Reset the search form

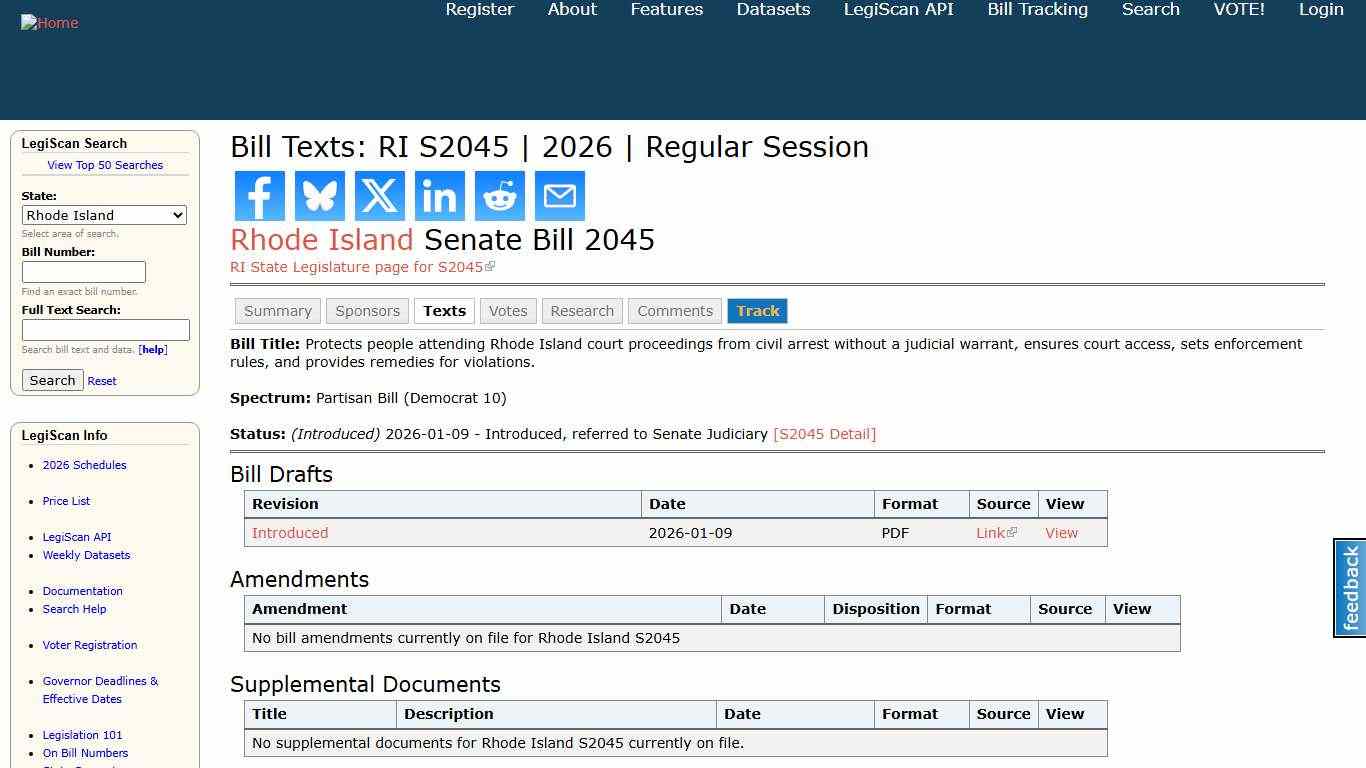point(101,380)
